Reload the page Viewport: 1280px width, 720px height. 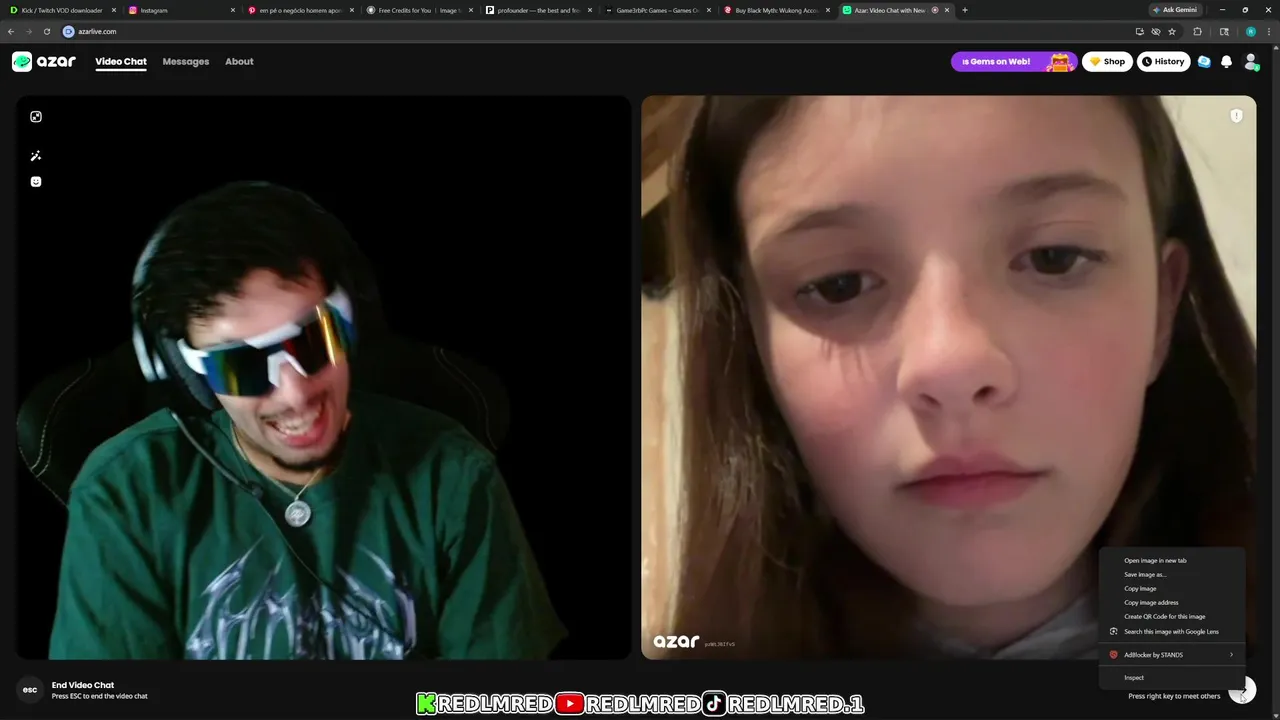tap(47, 31)
